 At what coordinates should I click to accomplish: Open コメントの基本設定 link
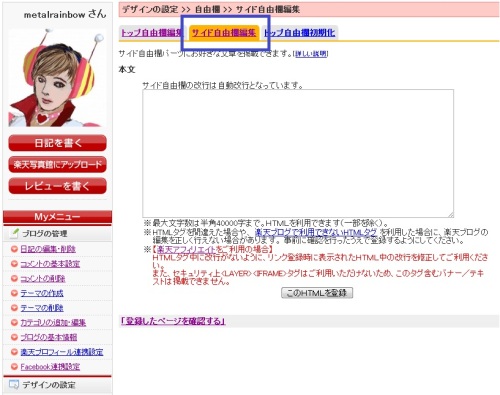click(x=50, y=264)
